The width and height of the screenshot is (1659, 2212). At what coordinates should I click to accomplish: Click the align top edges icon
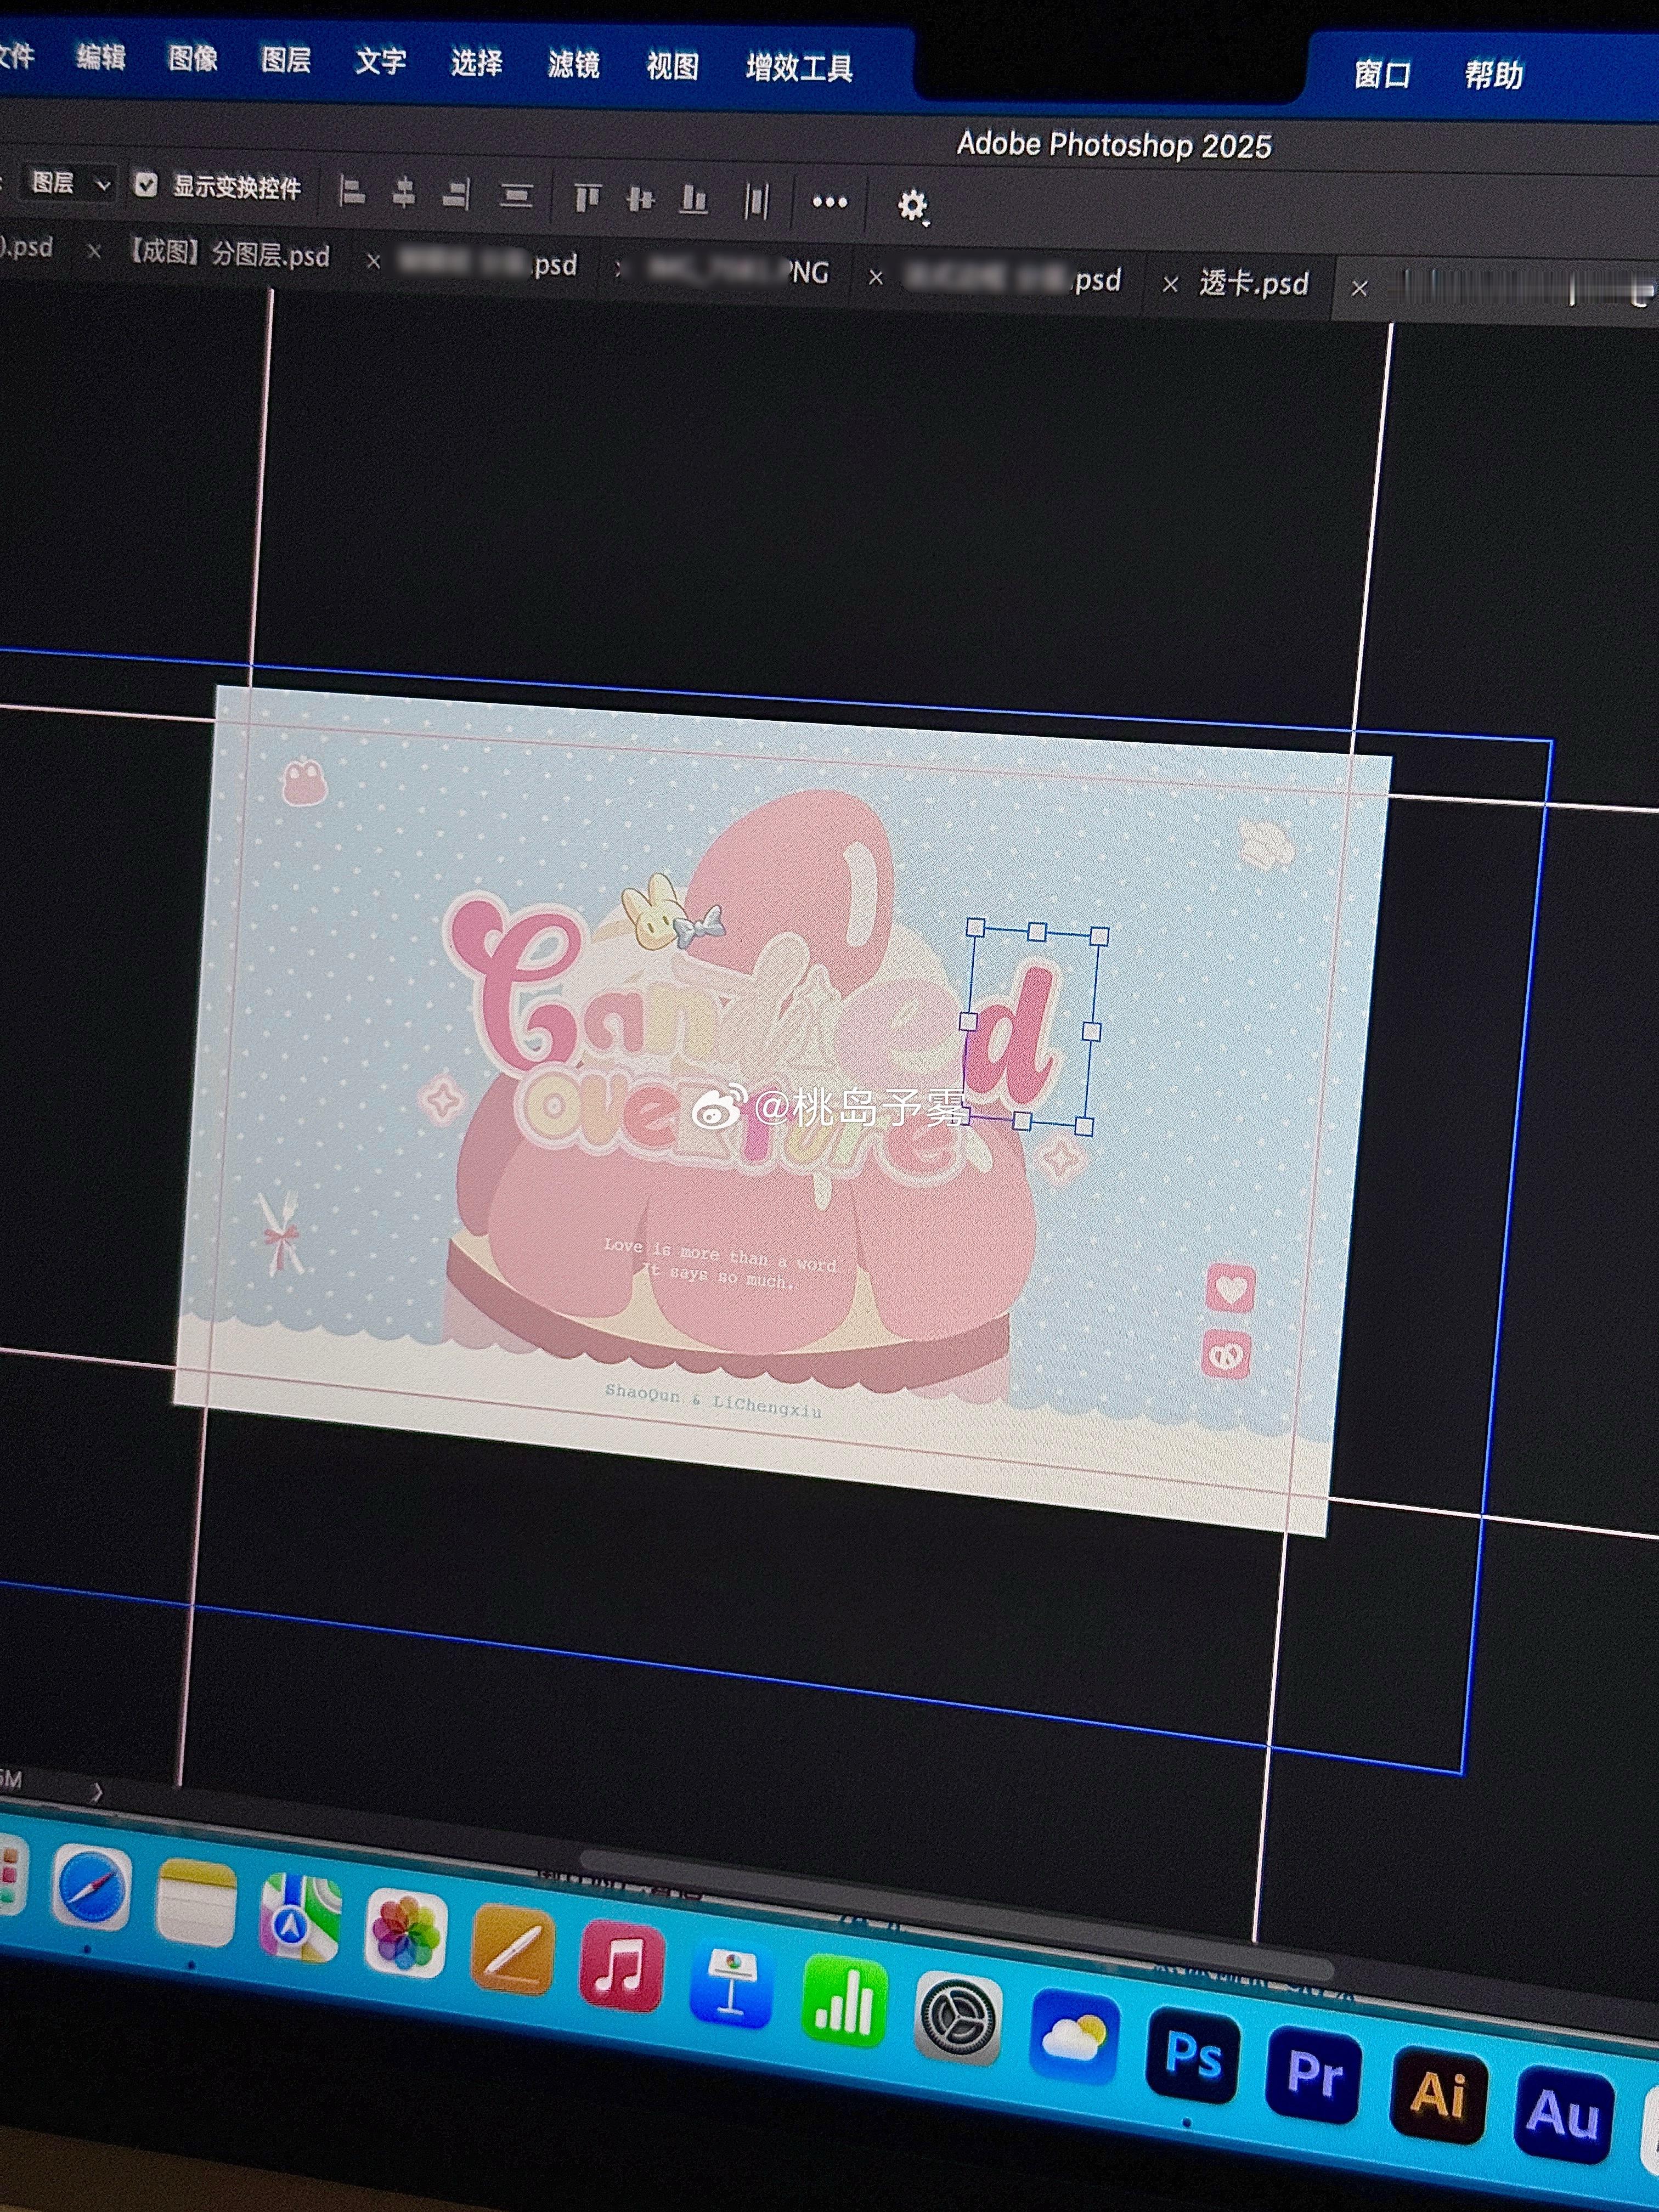pos(587,198)
